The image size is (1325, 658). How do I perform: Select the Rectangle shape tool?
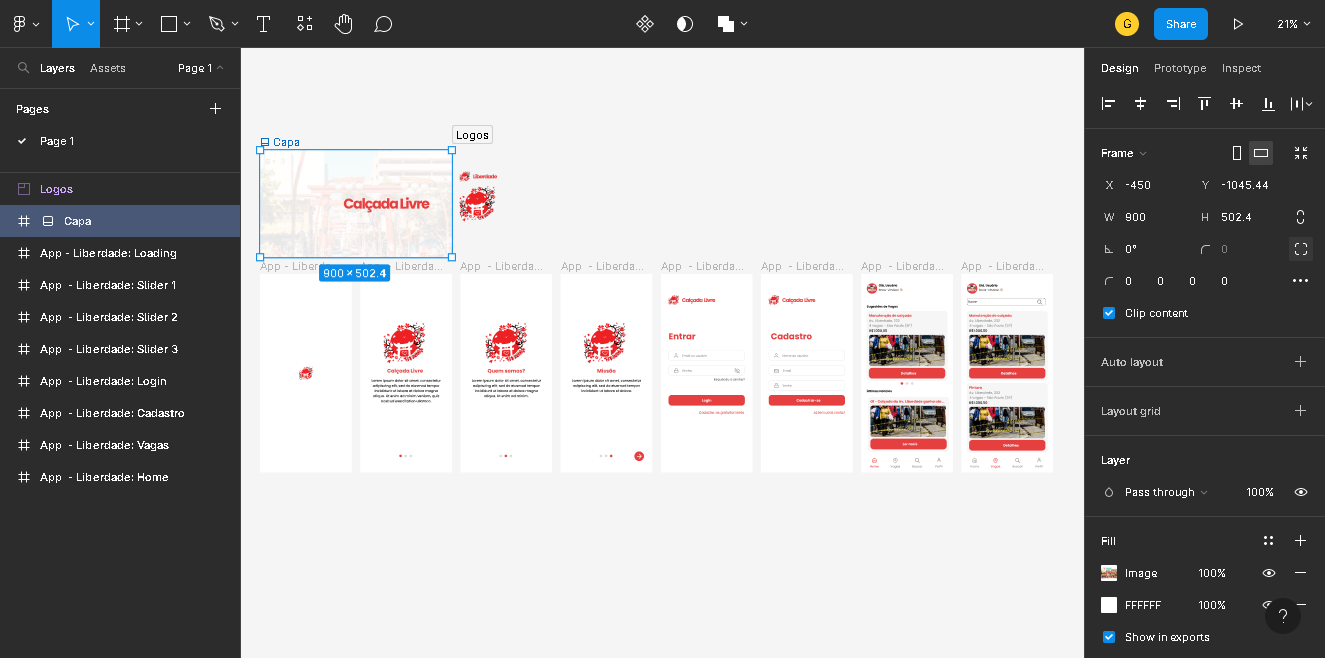169,24
